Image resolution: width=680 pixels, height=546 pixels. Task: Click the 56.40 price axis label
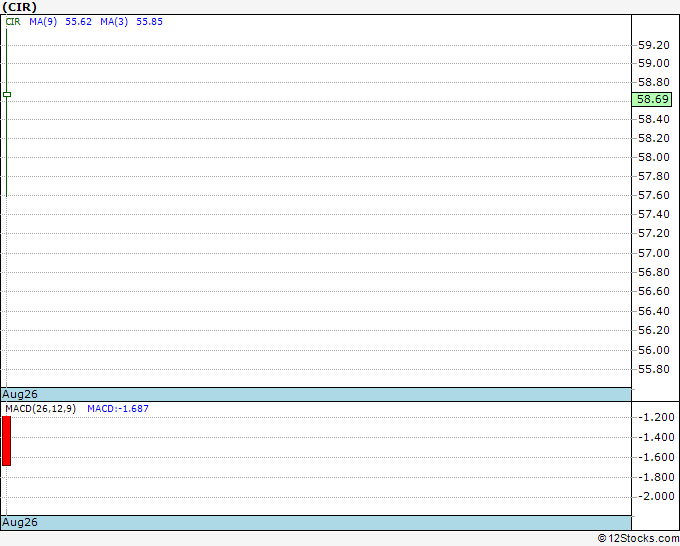point(654,311)
